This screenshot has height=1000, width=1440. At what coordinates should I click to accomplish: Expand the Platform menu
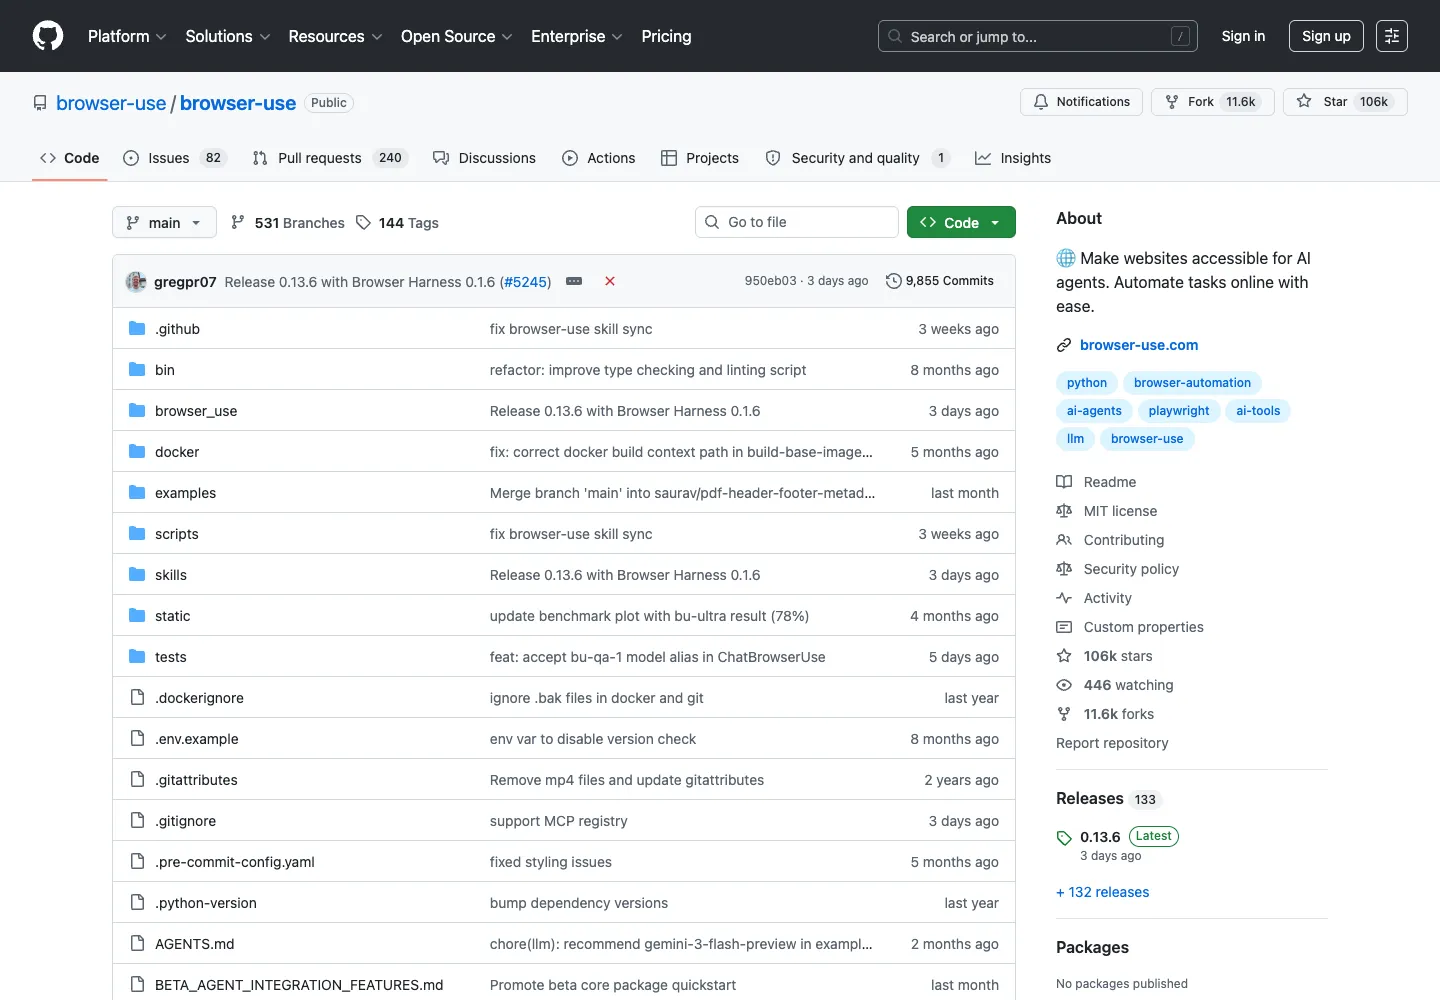point(127,36)
